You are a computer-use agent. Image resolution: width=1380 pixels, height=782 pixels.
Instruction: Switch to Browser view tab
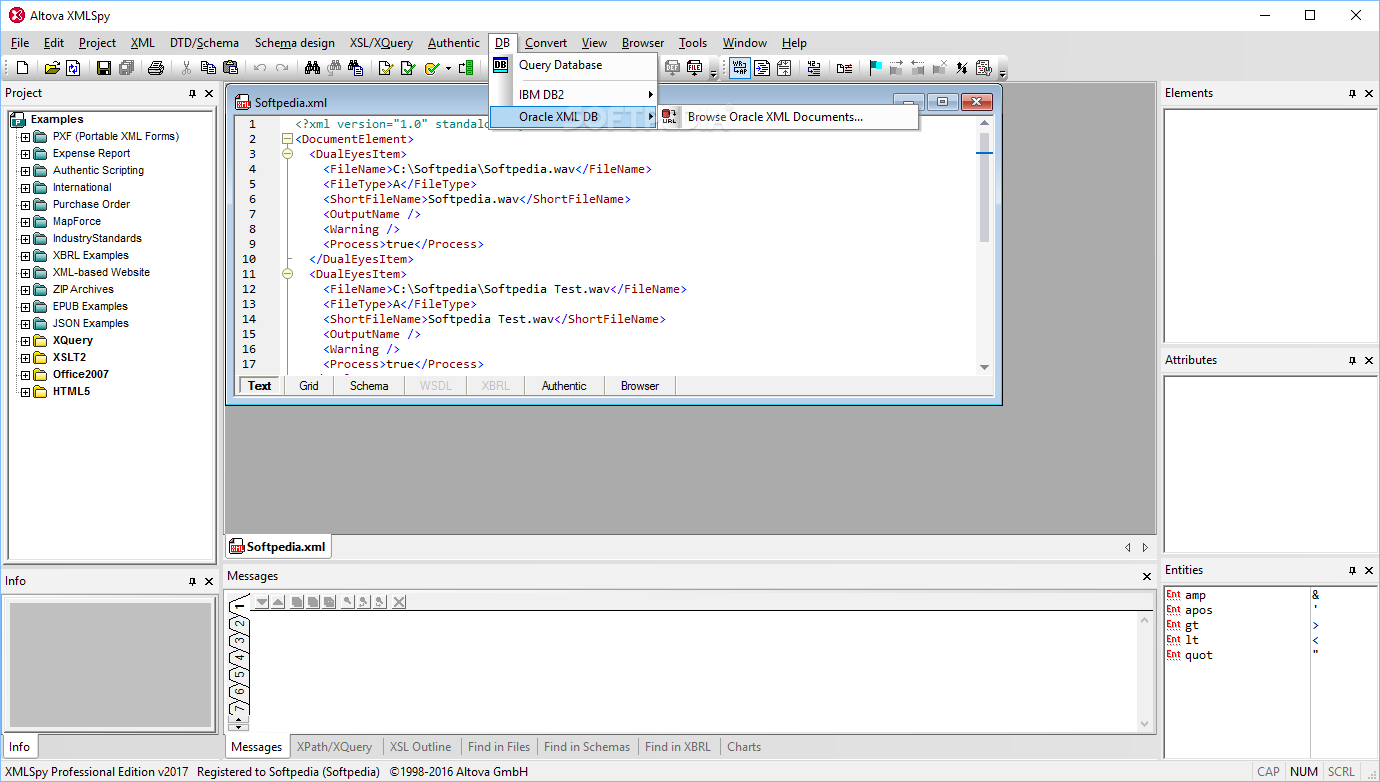640,386
